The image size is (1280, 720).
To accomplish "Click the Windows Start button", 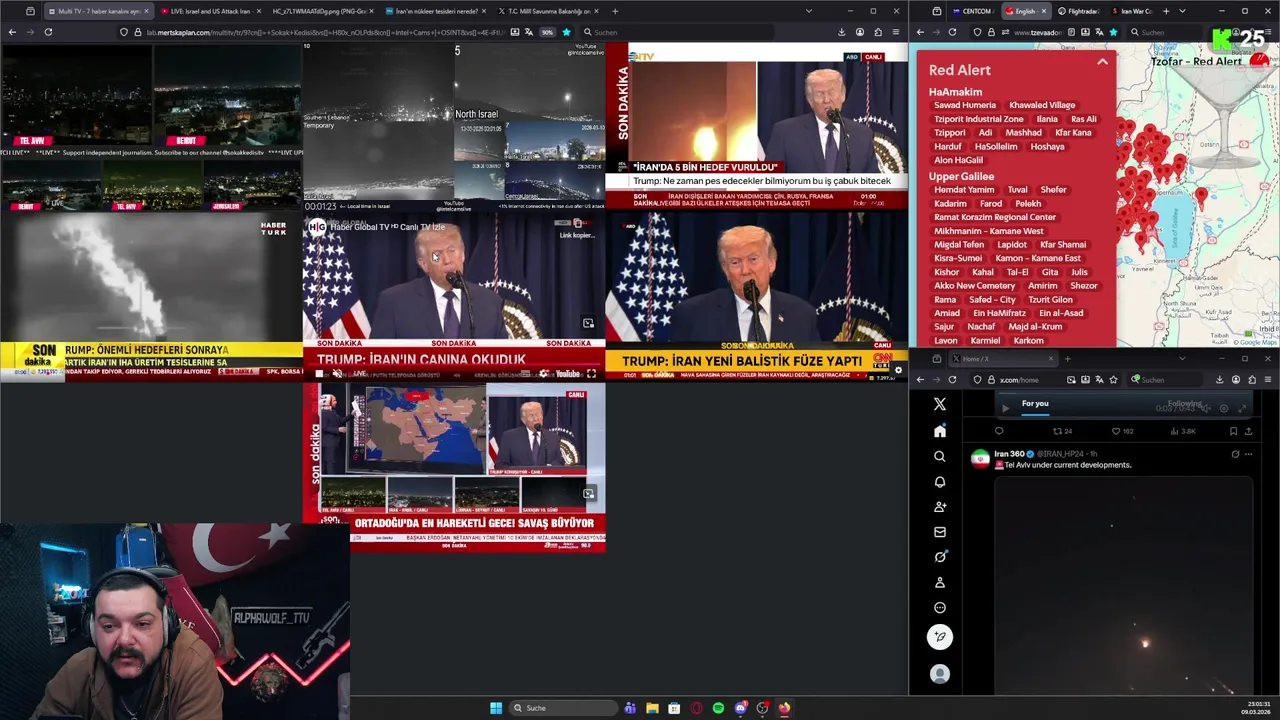I will [496, 708].
